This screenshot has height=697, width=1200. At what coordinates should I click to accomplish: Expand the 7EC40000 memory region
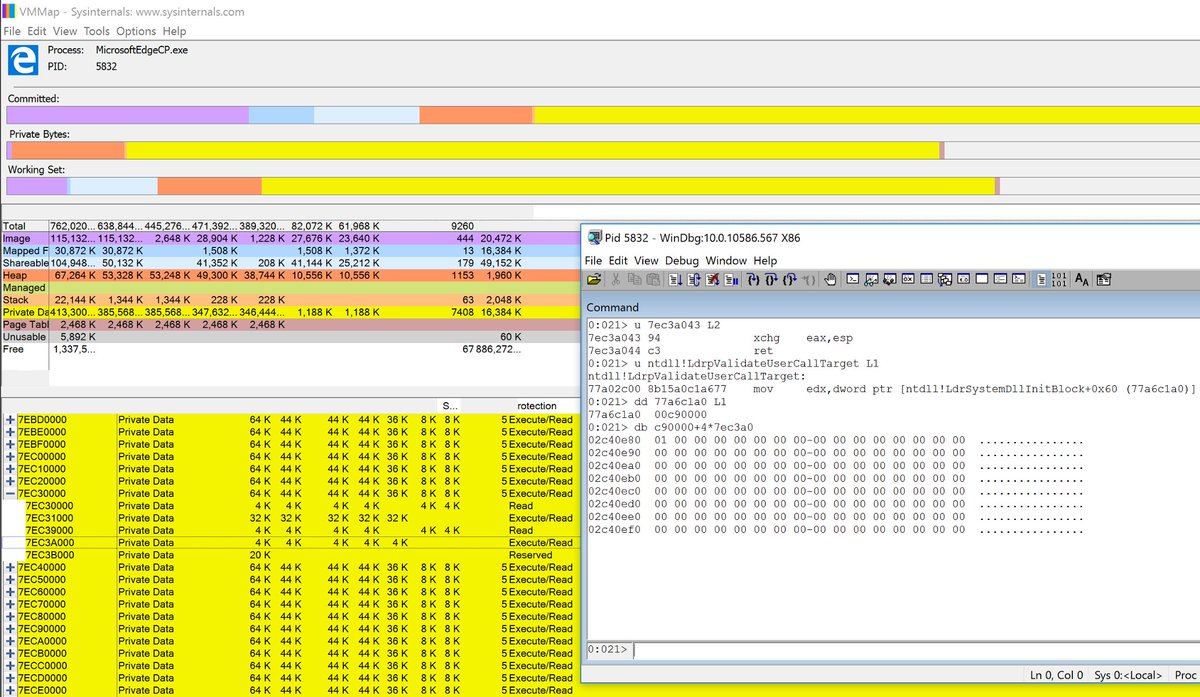point(10,567)
